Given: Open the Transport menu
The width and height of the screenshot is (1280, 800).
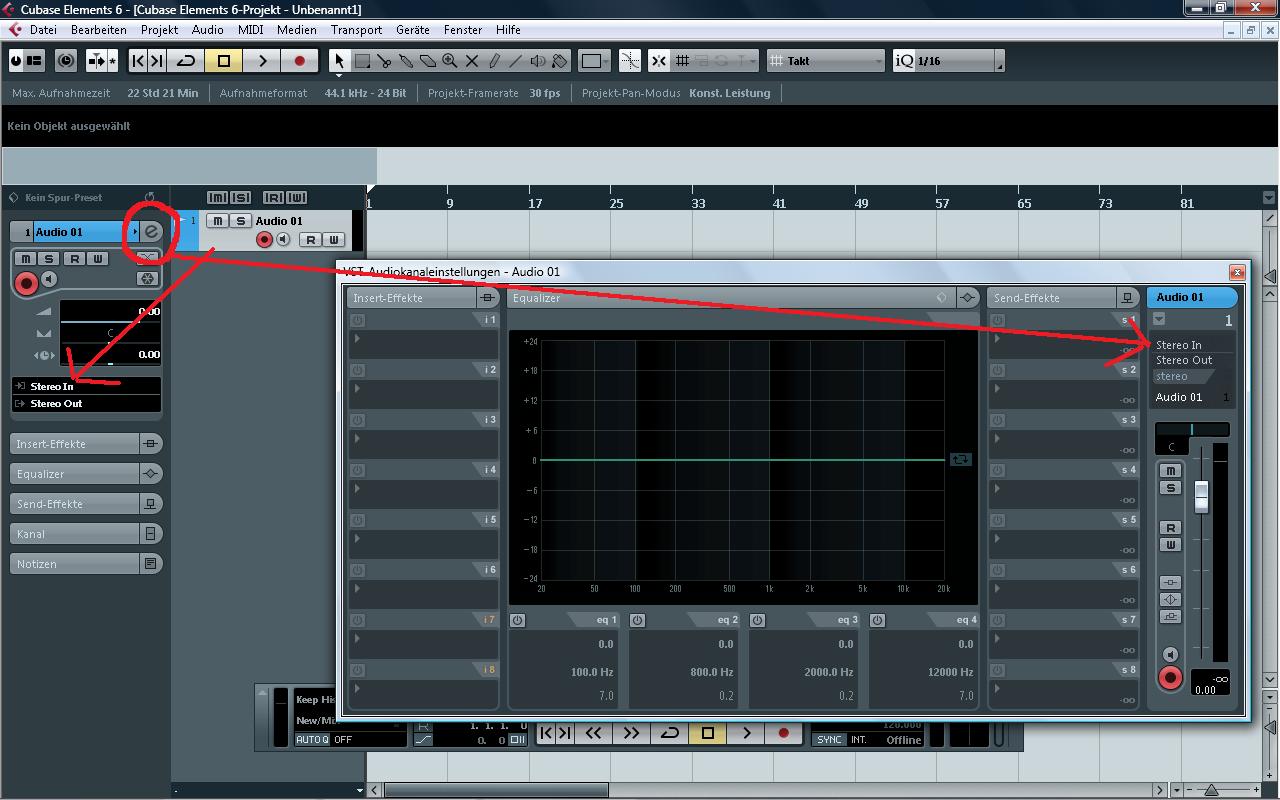Looking at the screenshot, I should (x=356, y=30).
